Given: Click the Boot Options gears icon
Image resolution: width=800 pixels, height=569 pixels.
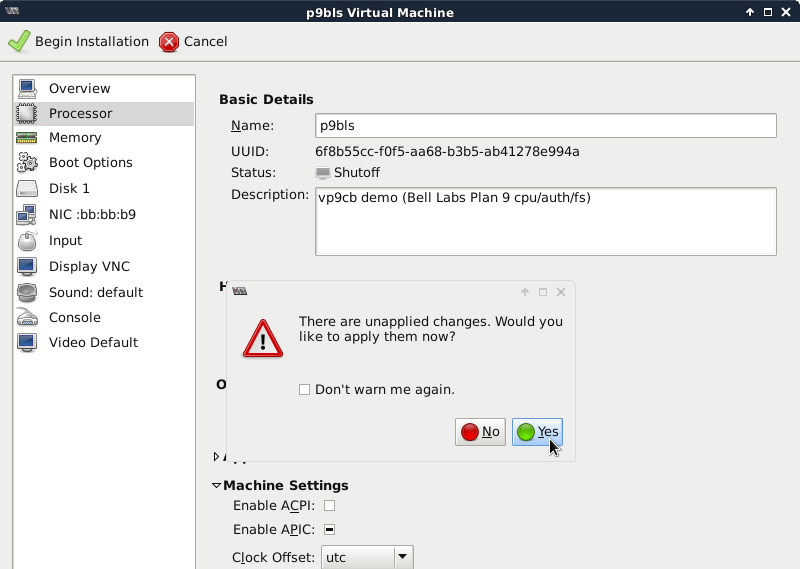Looking at the screenshot, I should [27, 163].
